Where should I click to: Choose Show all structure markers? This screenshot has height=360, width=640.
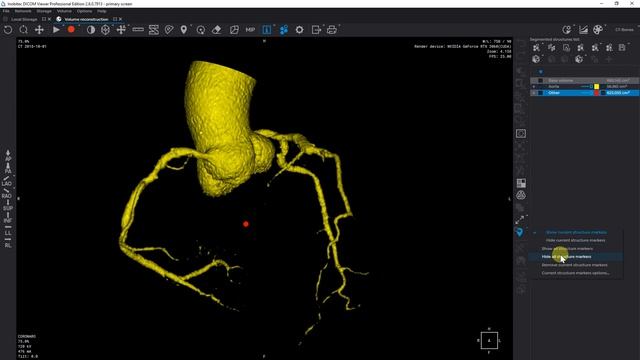coord(567,249)
